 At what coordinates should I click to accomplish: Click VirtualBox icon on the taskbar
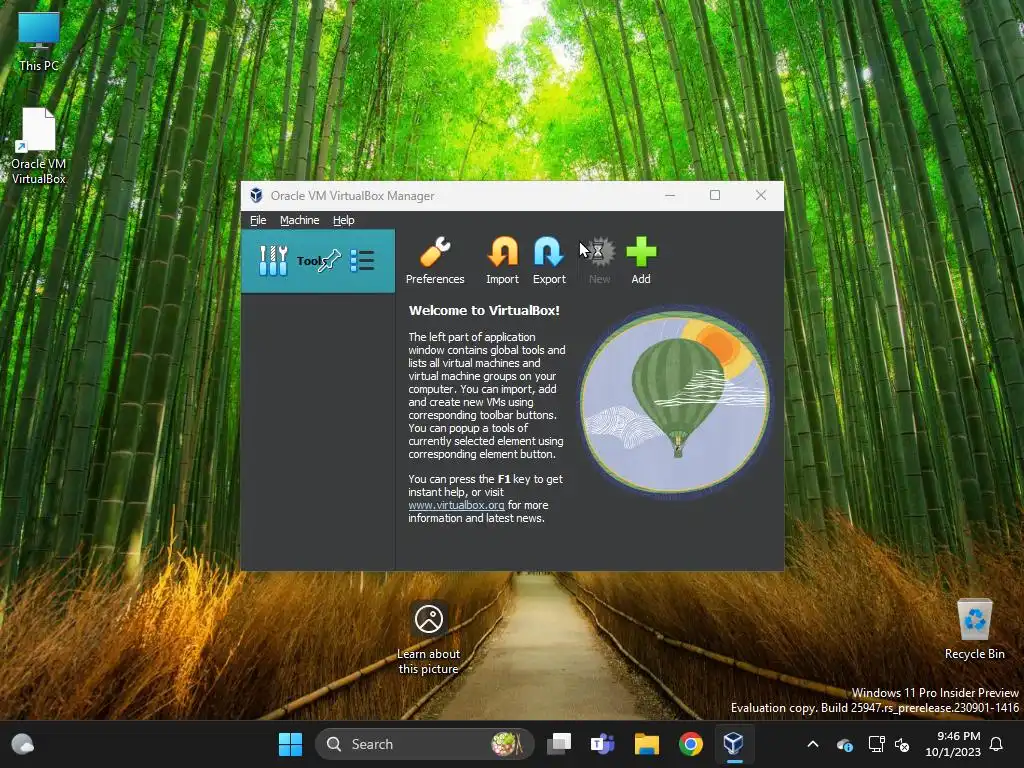(733, 744)
